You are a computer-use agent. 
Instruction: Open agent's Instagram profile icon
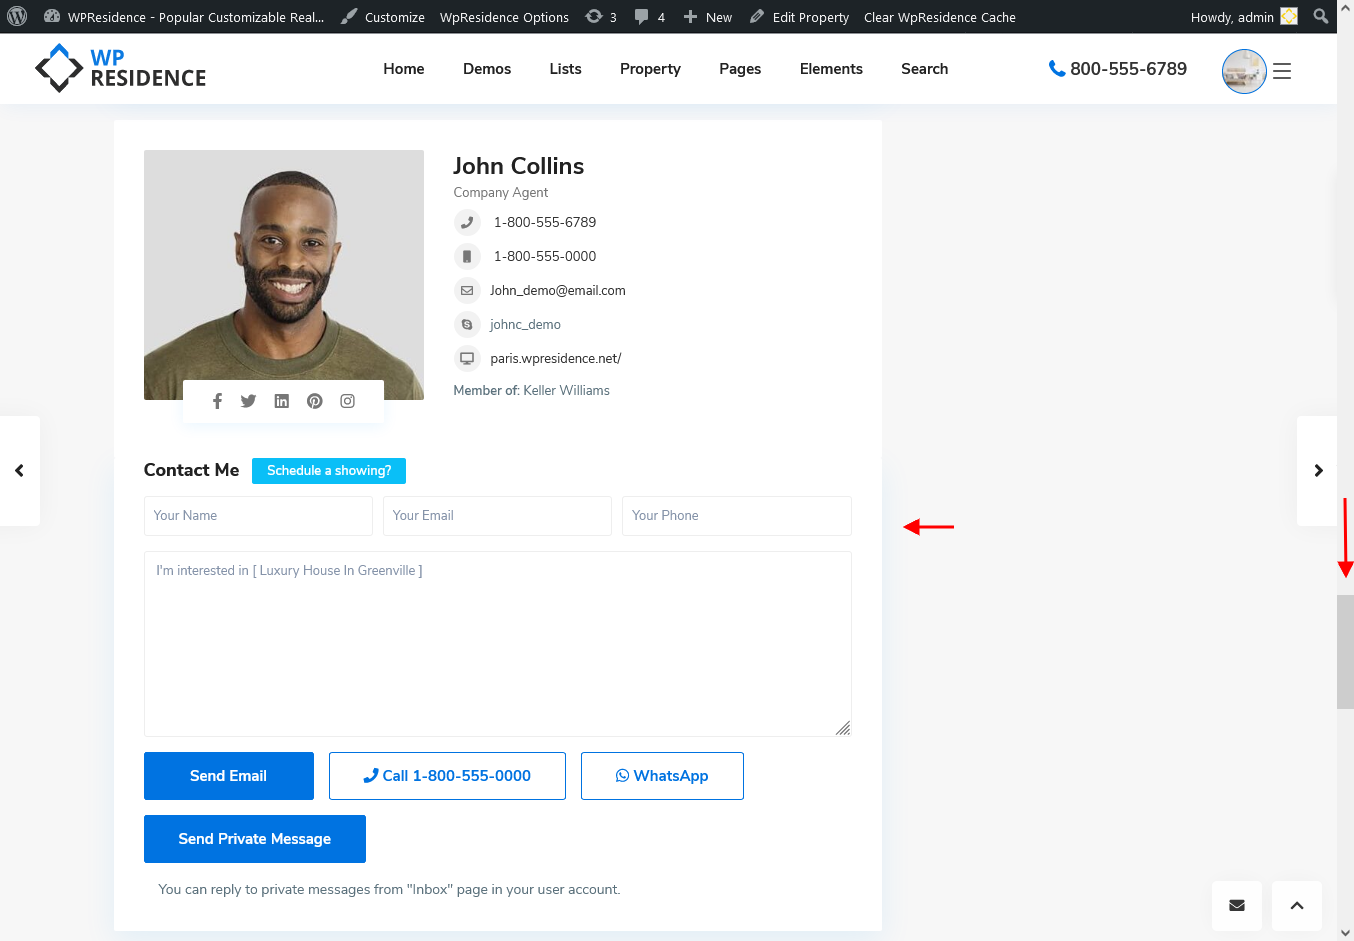(348, 401)
